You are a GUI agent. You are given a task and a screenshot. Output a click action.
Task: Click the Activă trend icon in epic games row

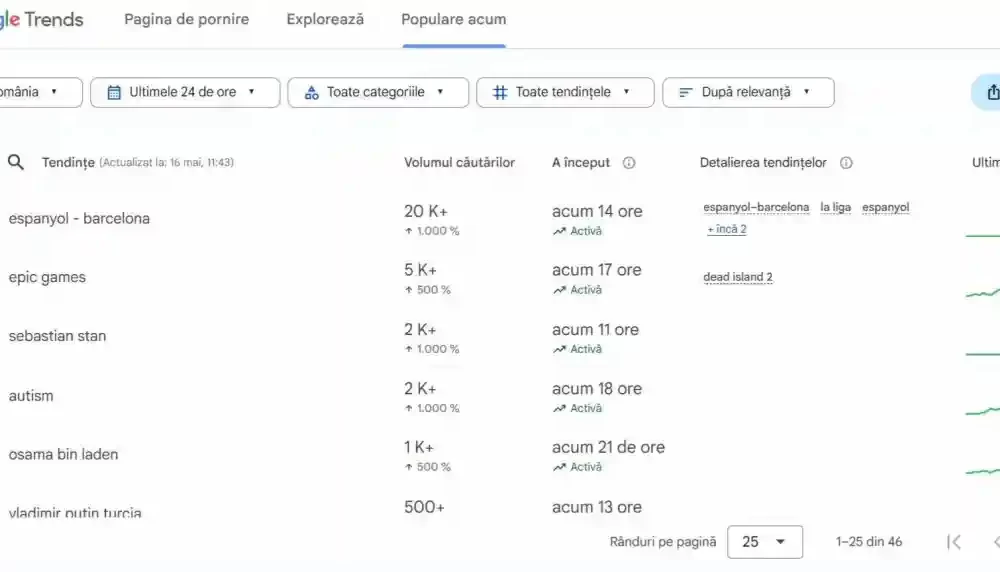point(559,290)
